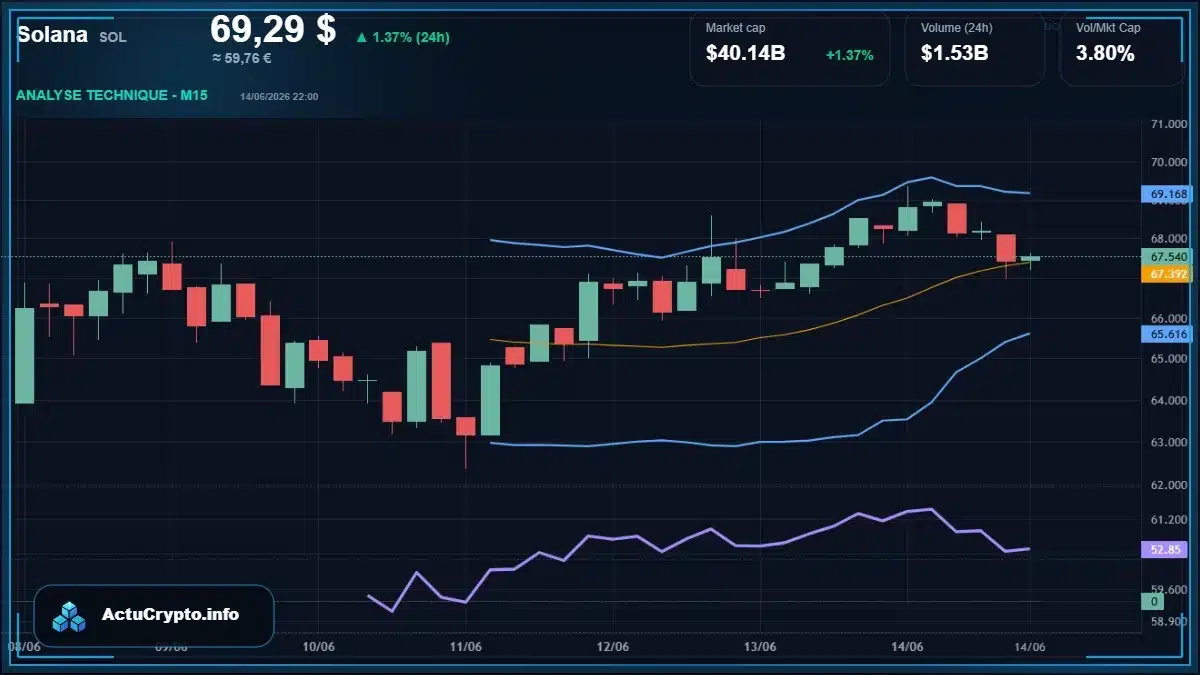Image resolution: width=1200 pixels, height=675 pixels.
Task: Click the +1.37% change in Market cap card
Action: point(849,55)
